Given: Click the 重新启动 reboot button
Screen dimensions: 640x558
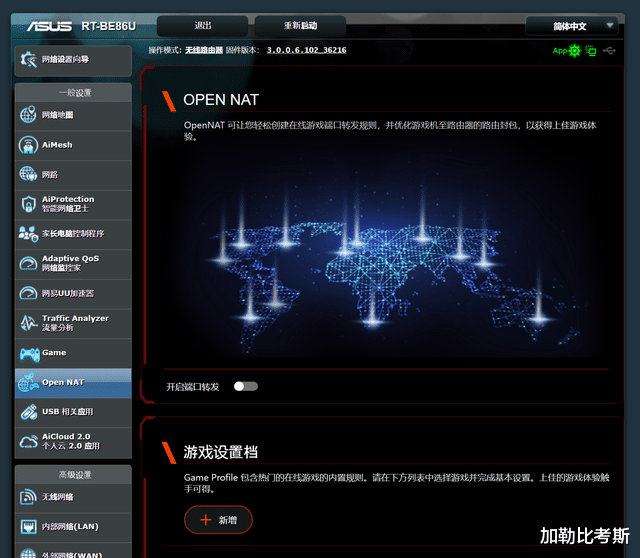Looking at the screenshot, I should [300, 26].
